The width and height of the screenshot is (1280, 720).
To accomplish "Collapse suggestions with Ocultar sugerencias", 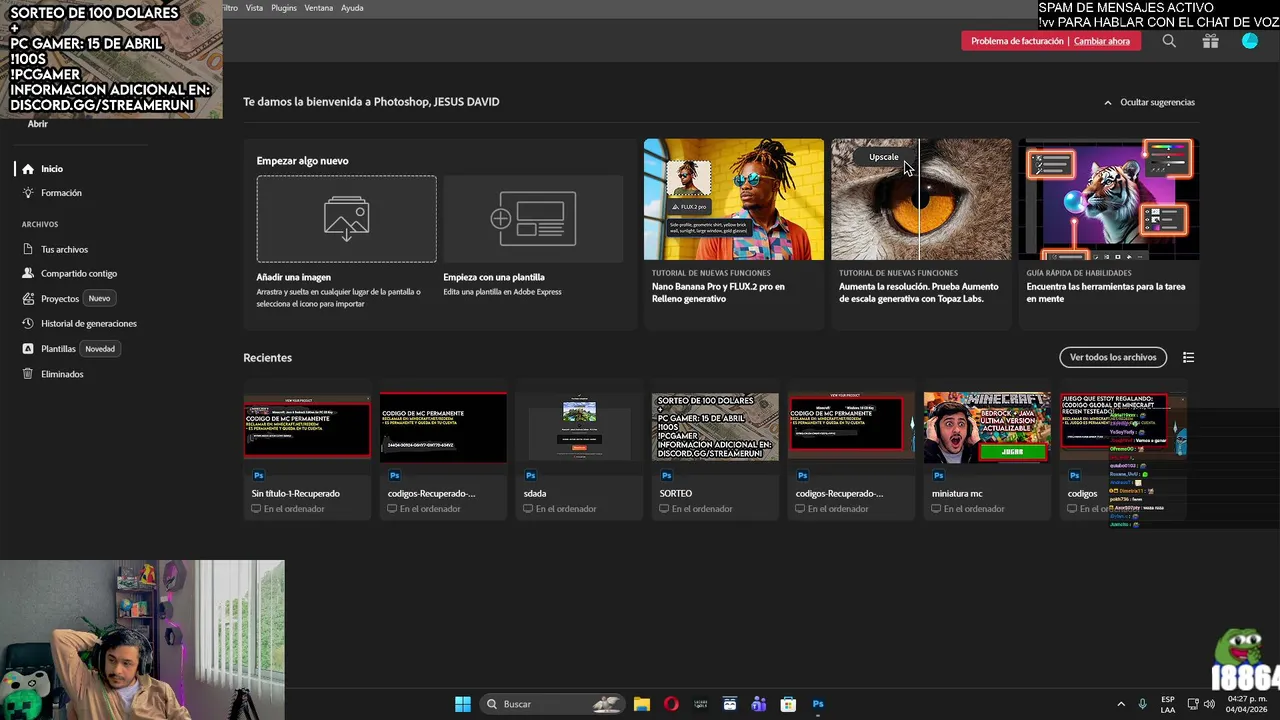I will (1149, 102).
